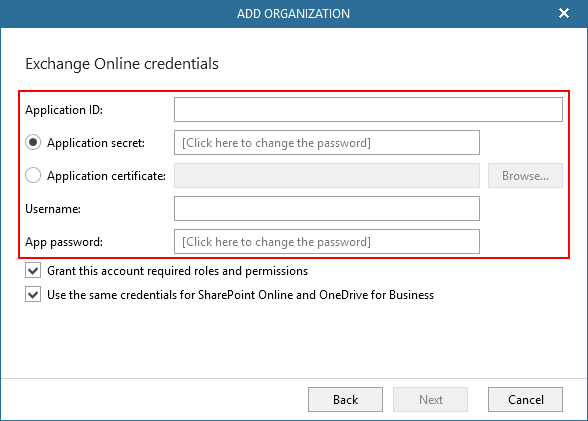This screenshot has height=421, width=588.
Task: Uncheck Grant this account required roles checkbox
Action: 33,270
